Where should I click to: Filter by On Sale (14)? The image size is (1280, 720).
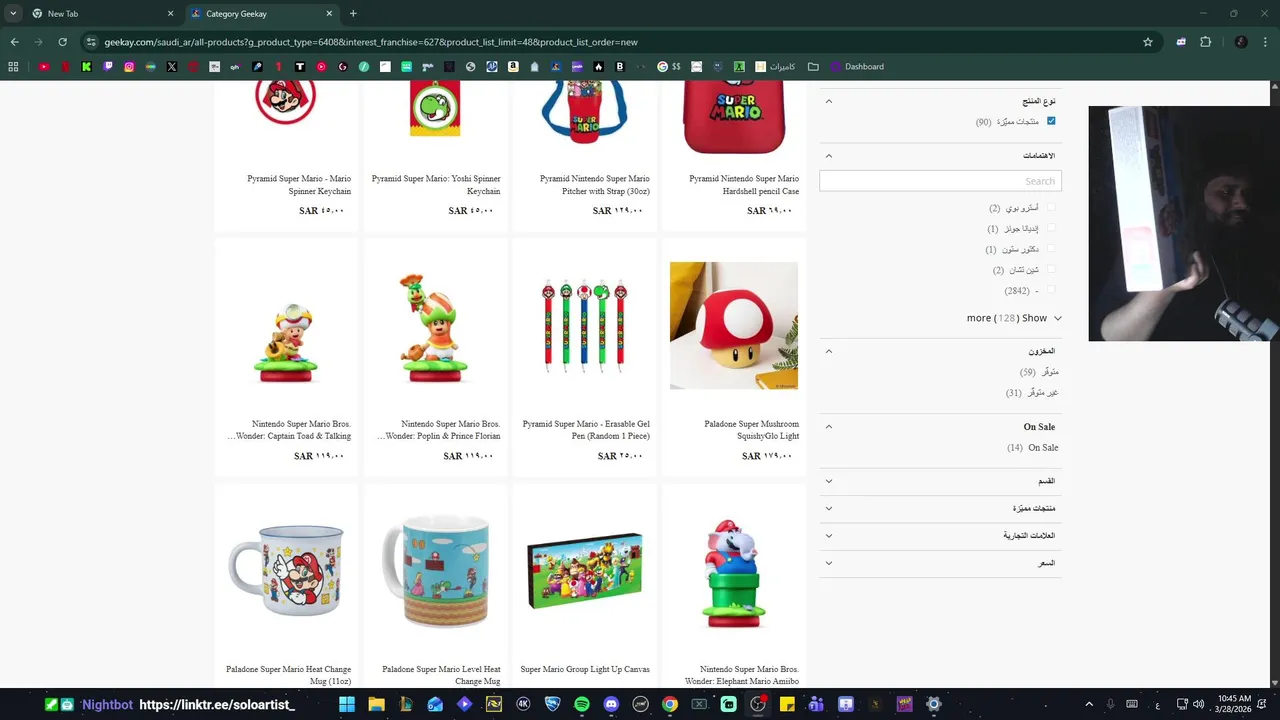pyautogui.click(x=1033, y=448)
